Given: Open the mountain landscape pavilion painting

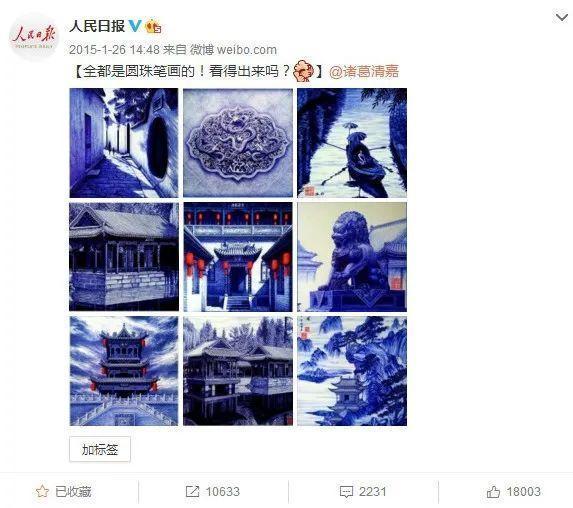Looking at the screenshot, I should 352,371.
